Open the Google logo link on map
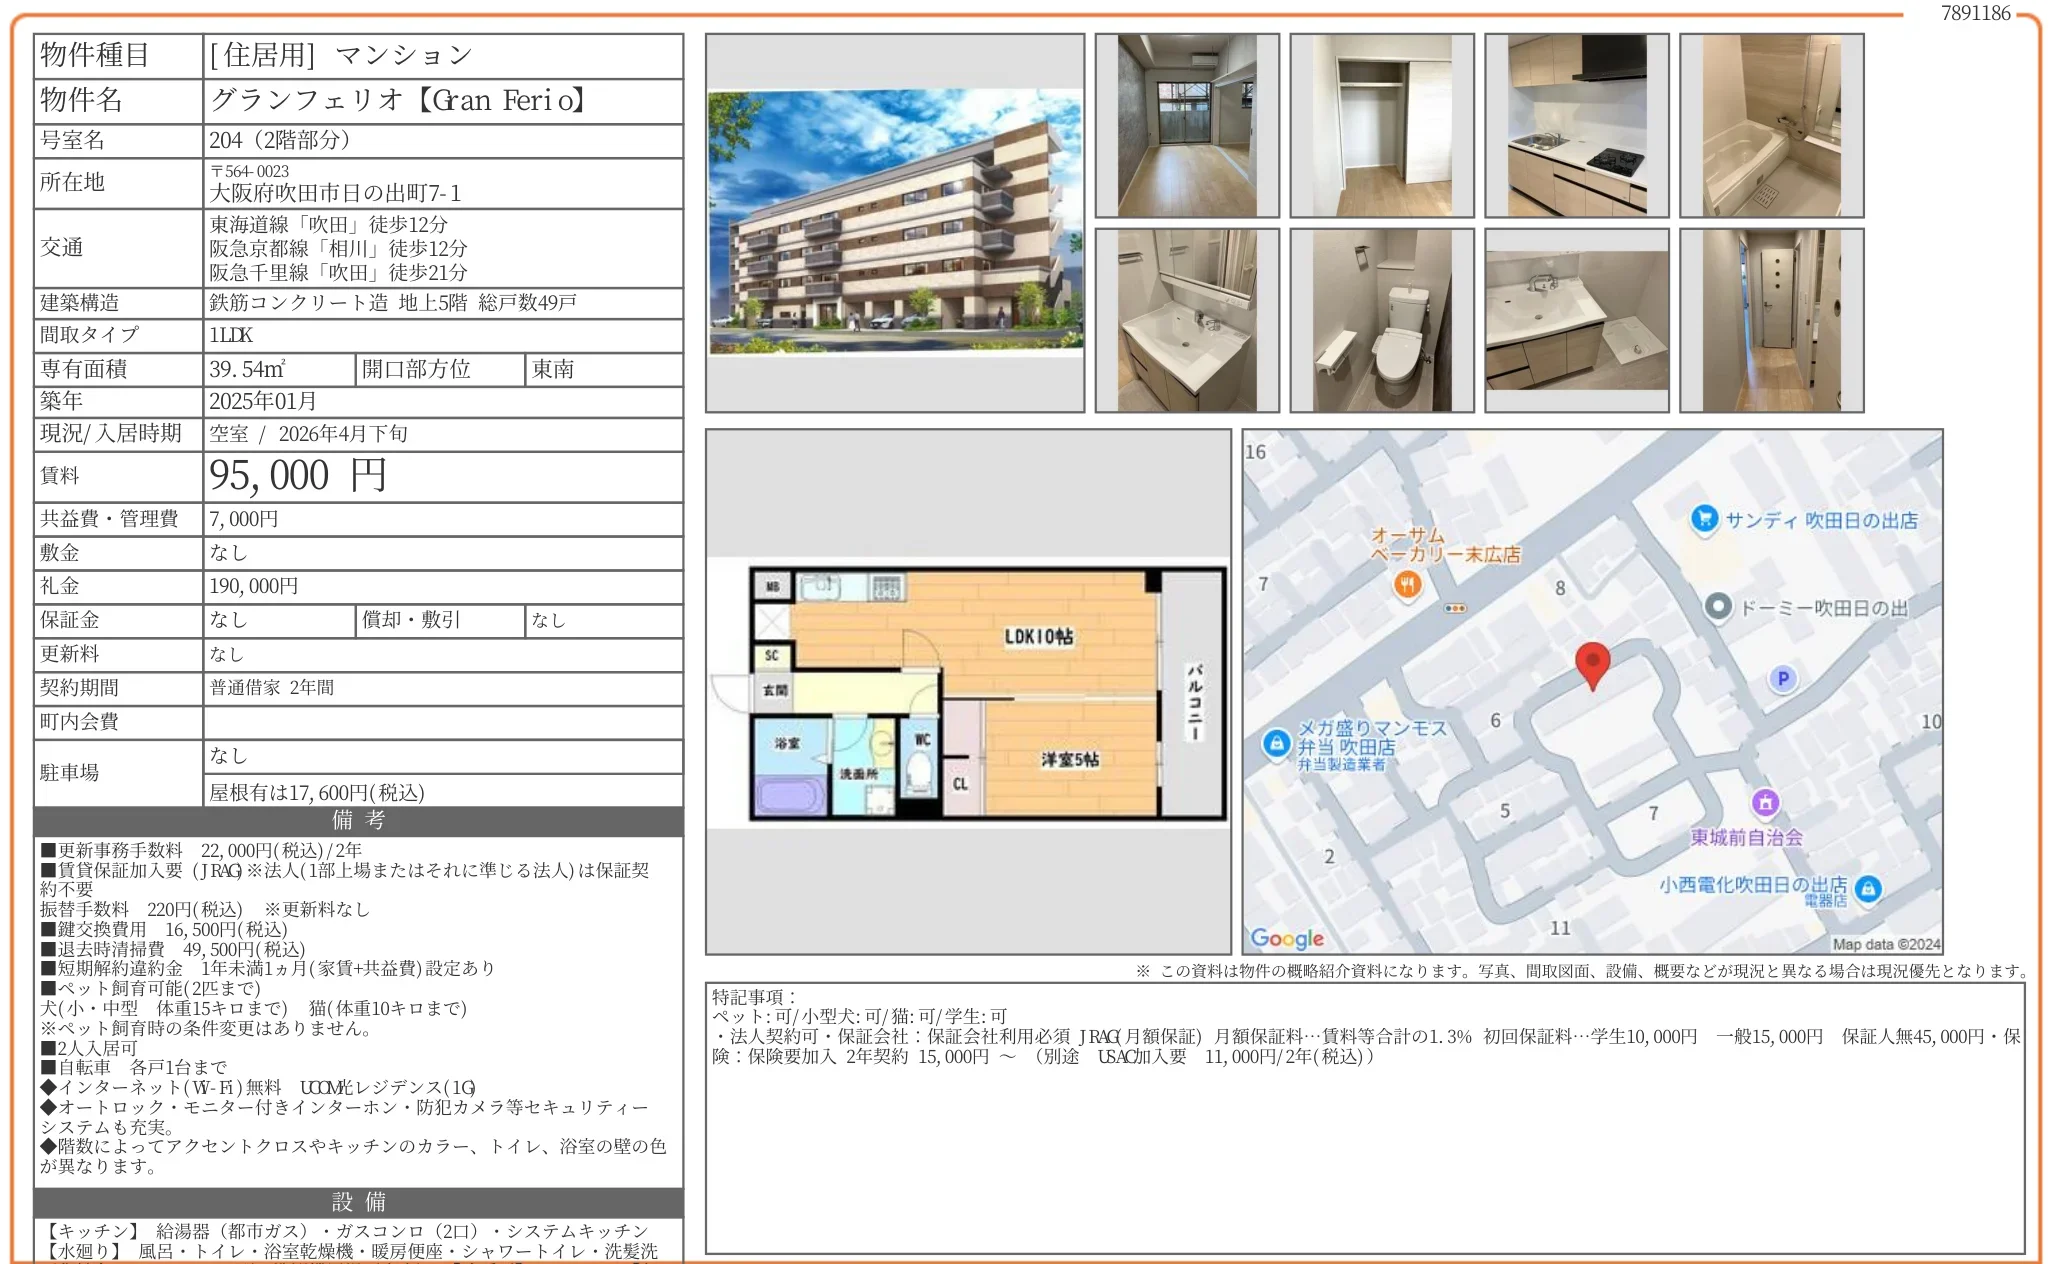2056x1264 pixels. coord(1287,938)
